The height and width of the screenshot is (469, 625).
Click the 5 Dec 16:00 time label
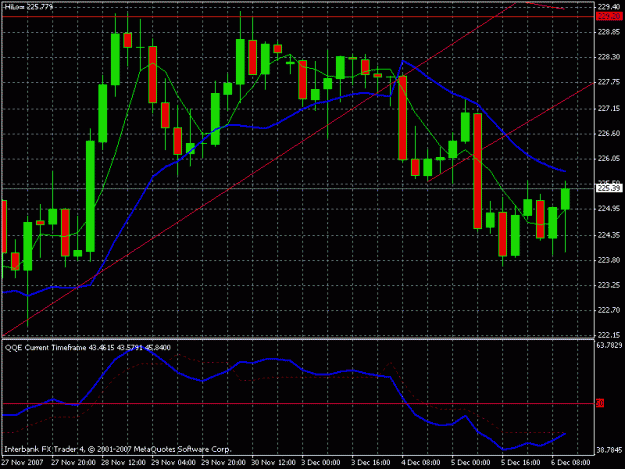pos(521,463)
